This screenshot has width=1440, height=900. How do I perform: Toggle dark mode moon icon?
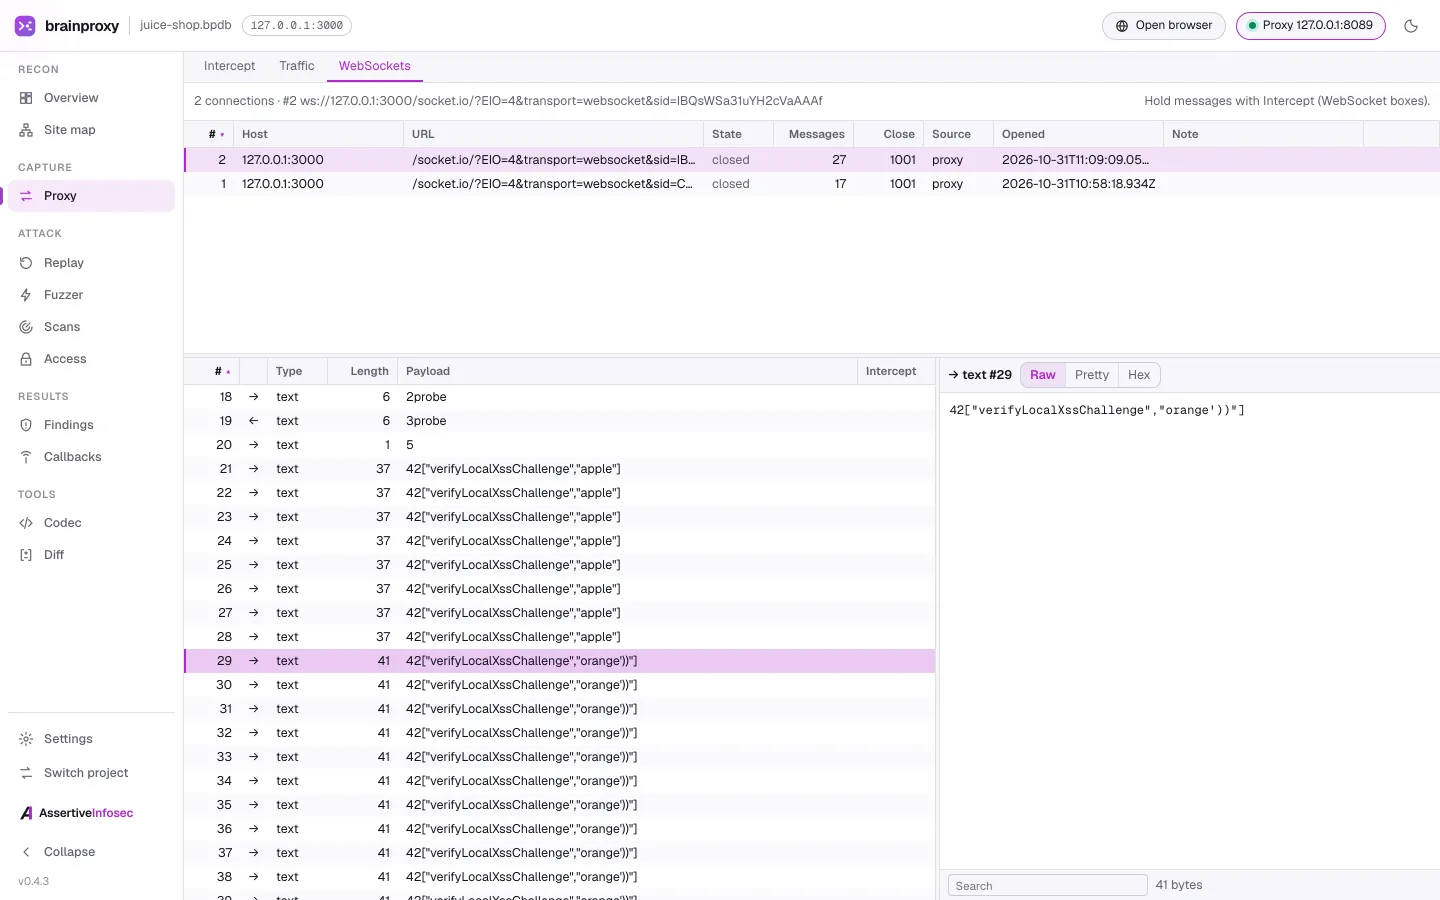click(1411, 26)
